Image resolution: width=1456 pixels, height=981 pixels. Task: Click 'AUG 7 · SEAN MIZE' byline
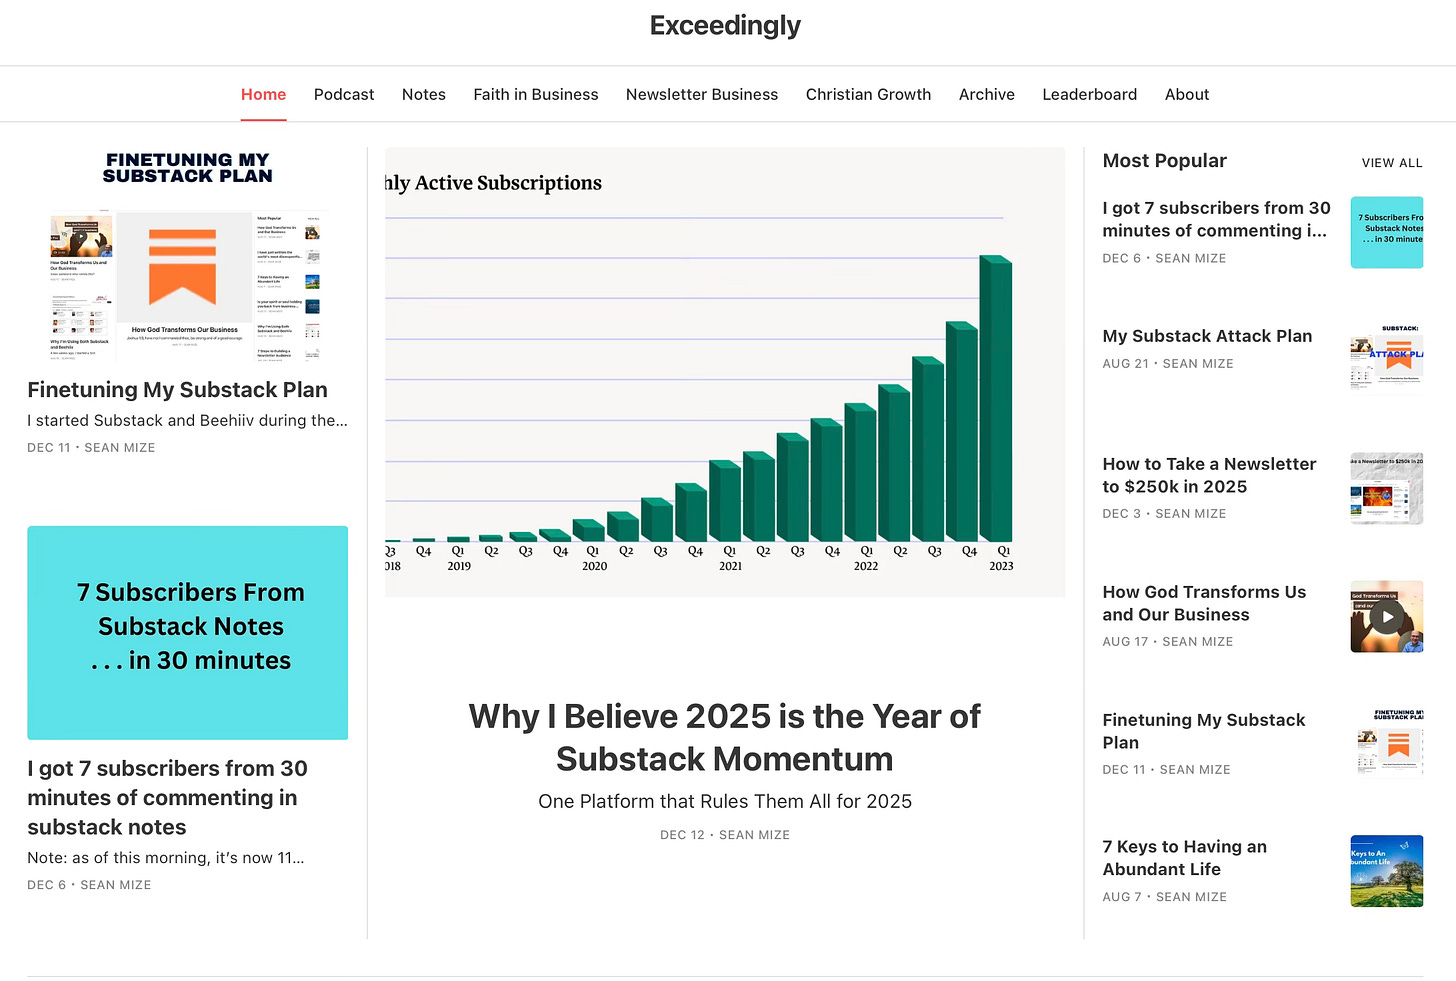1164,897
